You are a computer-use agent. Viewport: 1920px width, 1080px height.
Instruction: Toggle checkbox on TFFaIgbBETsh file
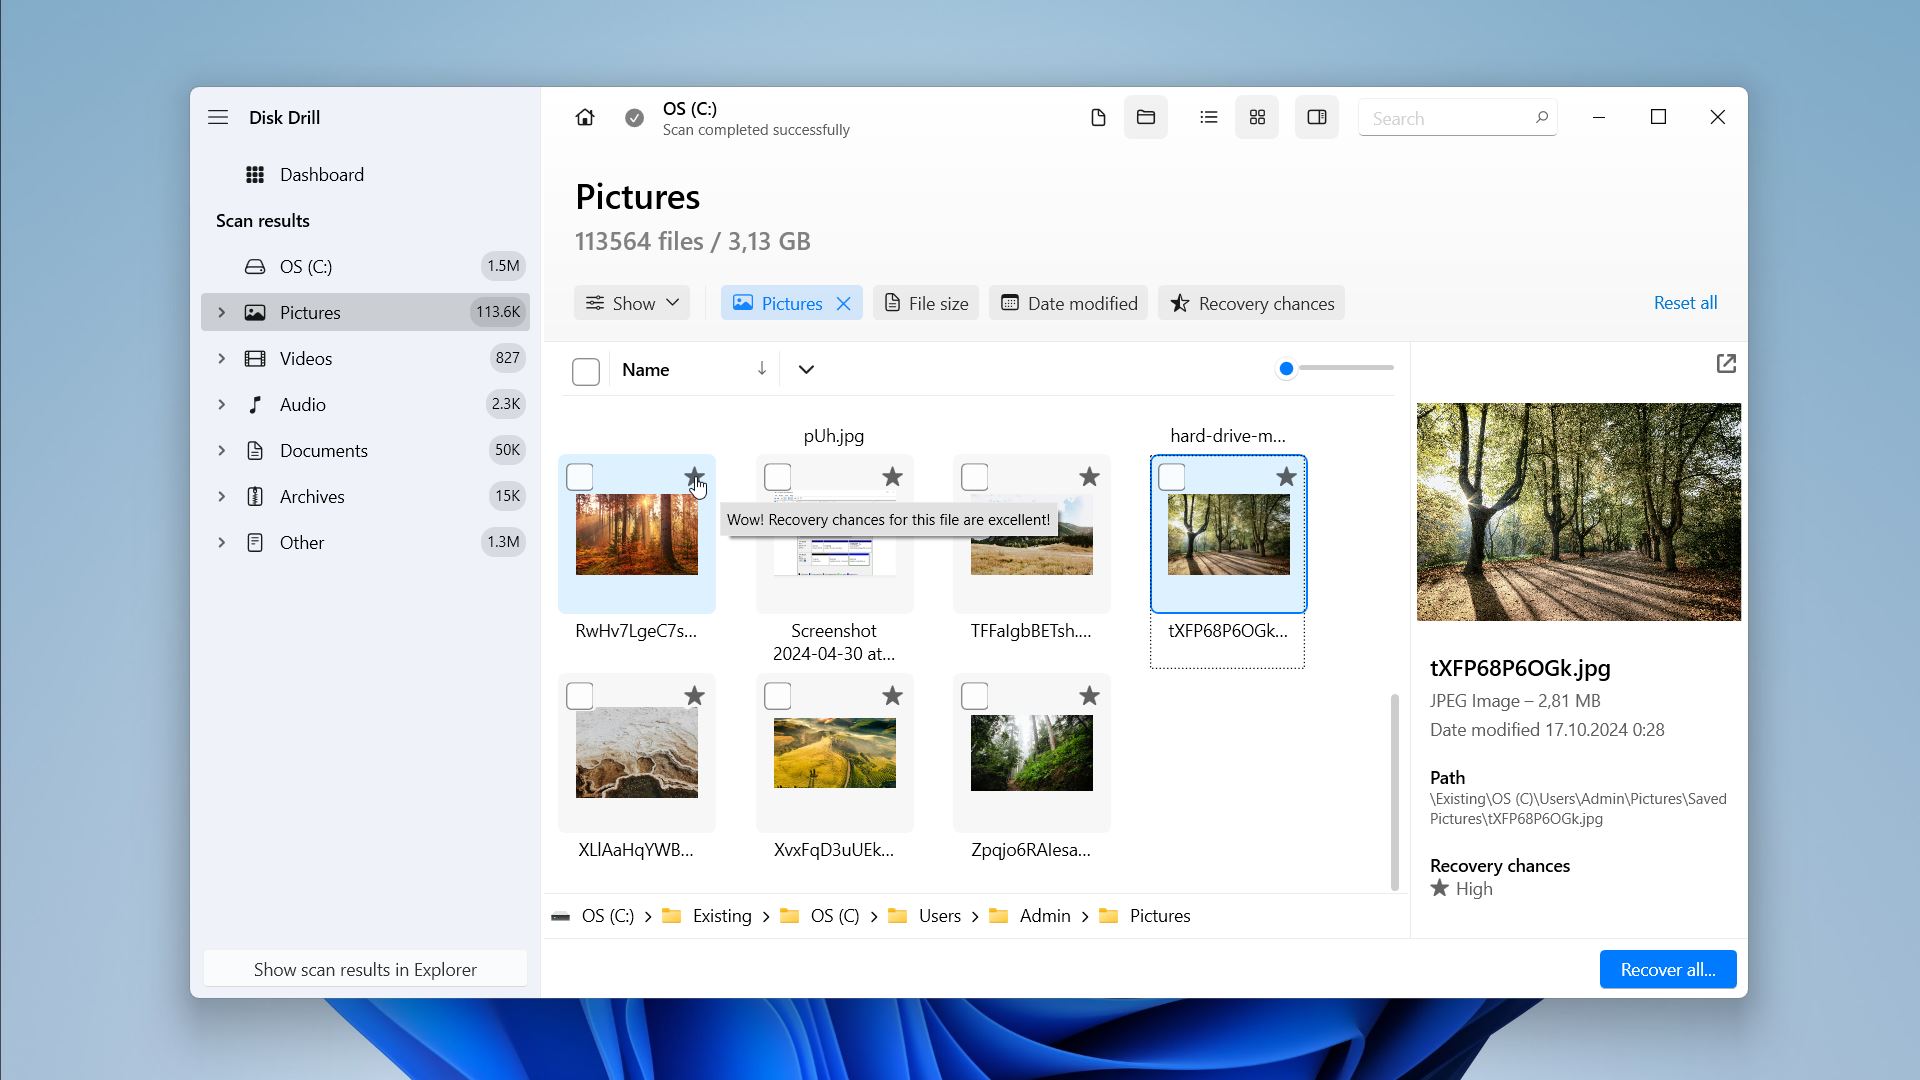tap(976, 477)
